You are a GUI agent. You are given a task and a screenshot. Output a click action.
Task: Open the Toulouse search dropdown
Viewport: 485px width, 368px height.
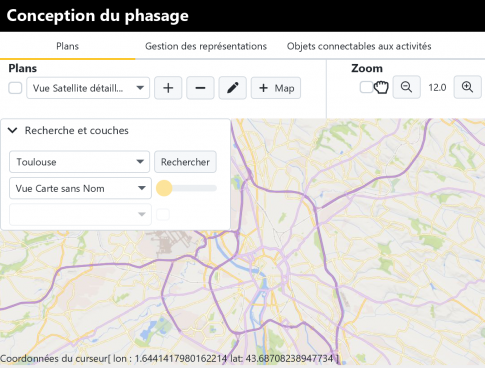coord(79,162)
